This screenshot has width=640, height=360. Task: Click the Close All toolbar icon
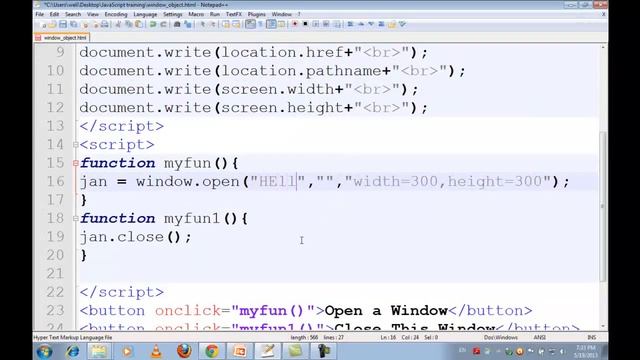pyautogui.click(x=96, y=24)
